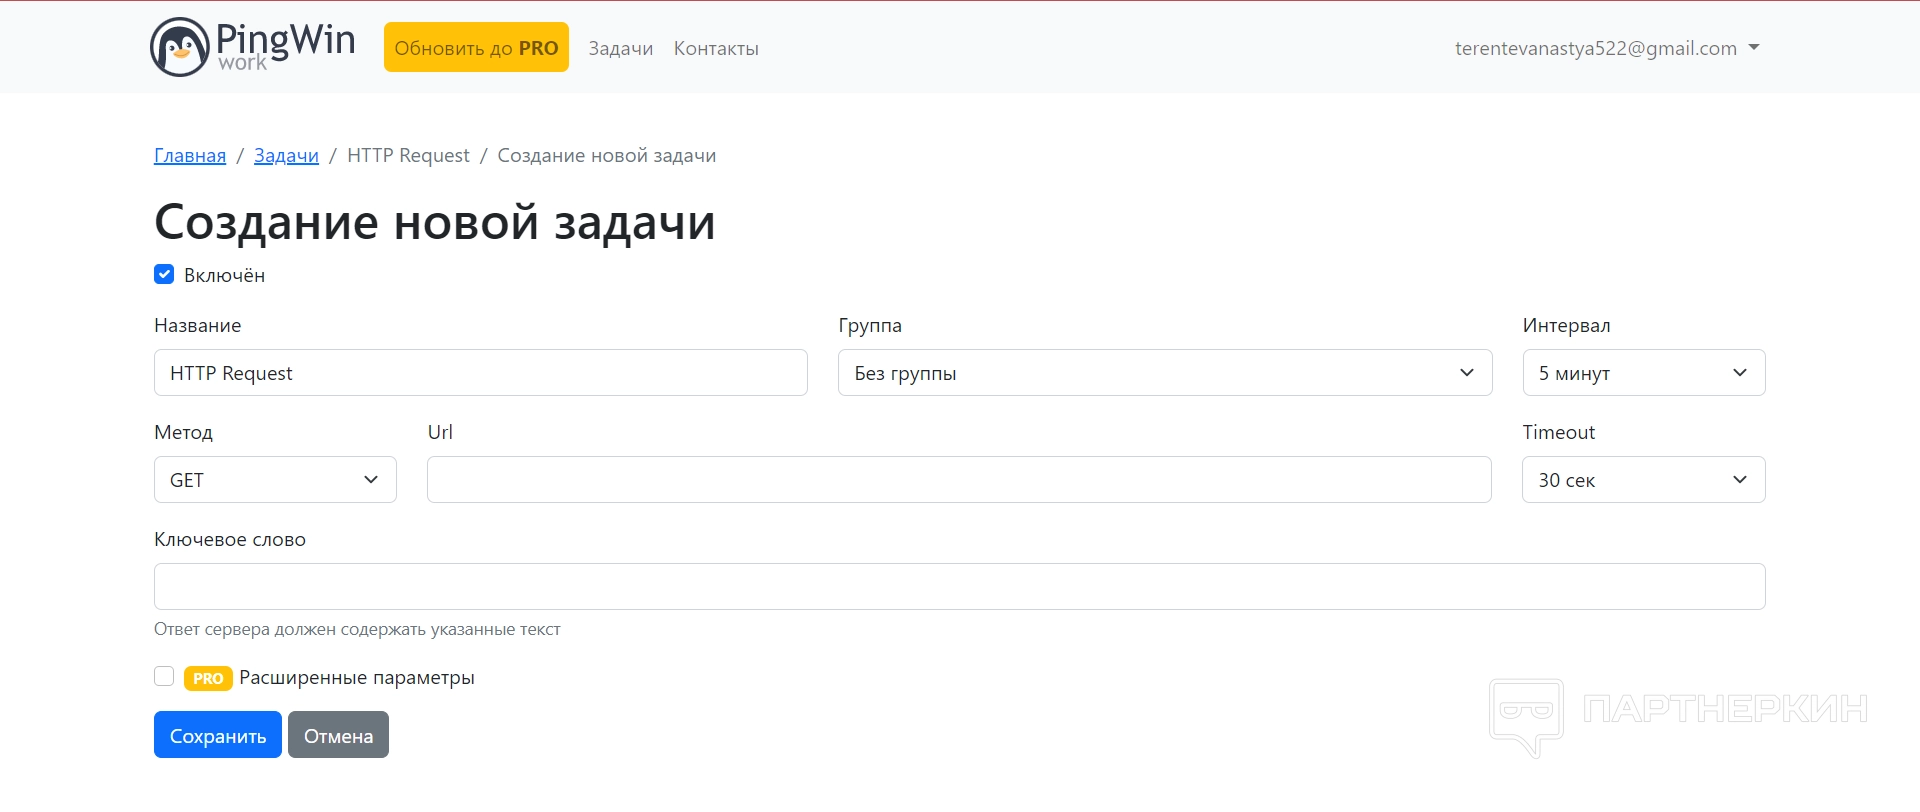The image size is (1920, 812).
Task: Click the Создание новой задачи page heading
Action: 435,223
